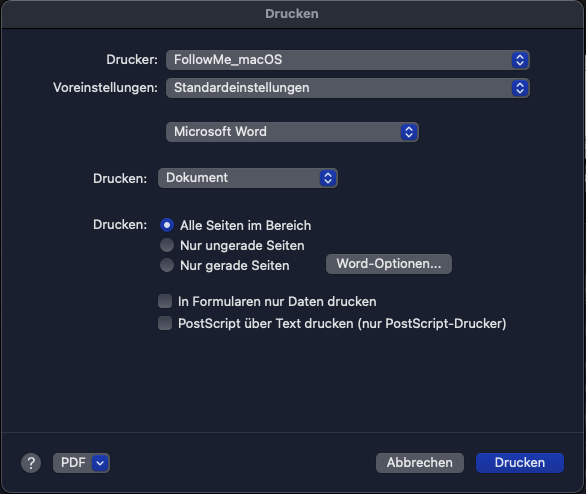Click the Dokument selector arrows icon

tap(328, 178)
